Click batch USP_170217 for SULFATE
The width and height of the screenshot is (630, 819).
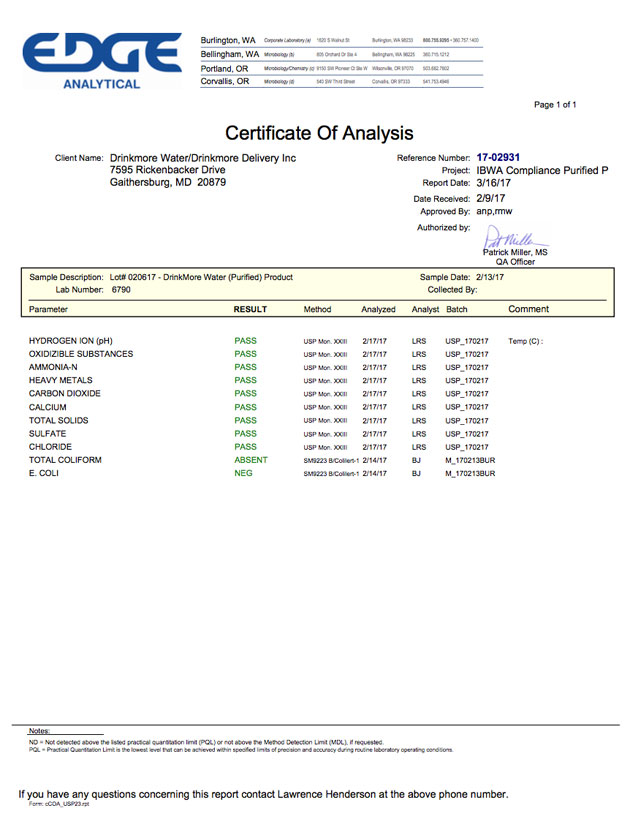click(467, 434)
